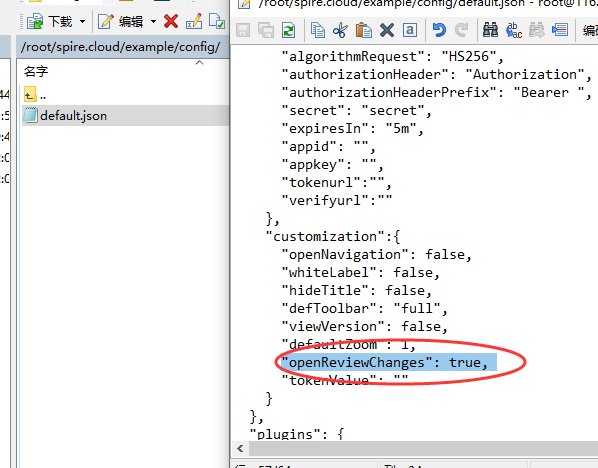This screenshot has width=598, height=468.
Task: Click the line "hideTitle": false
Action: click(356, 291)
